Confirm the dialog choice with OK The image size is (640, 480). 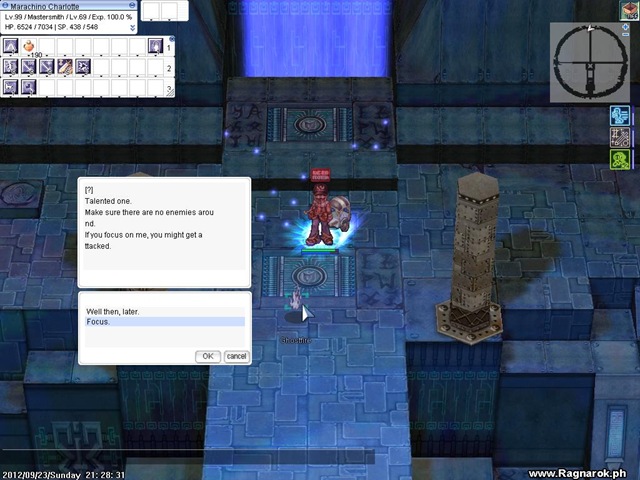(x=208, y=356)
